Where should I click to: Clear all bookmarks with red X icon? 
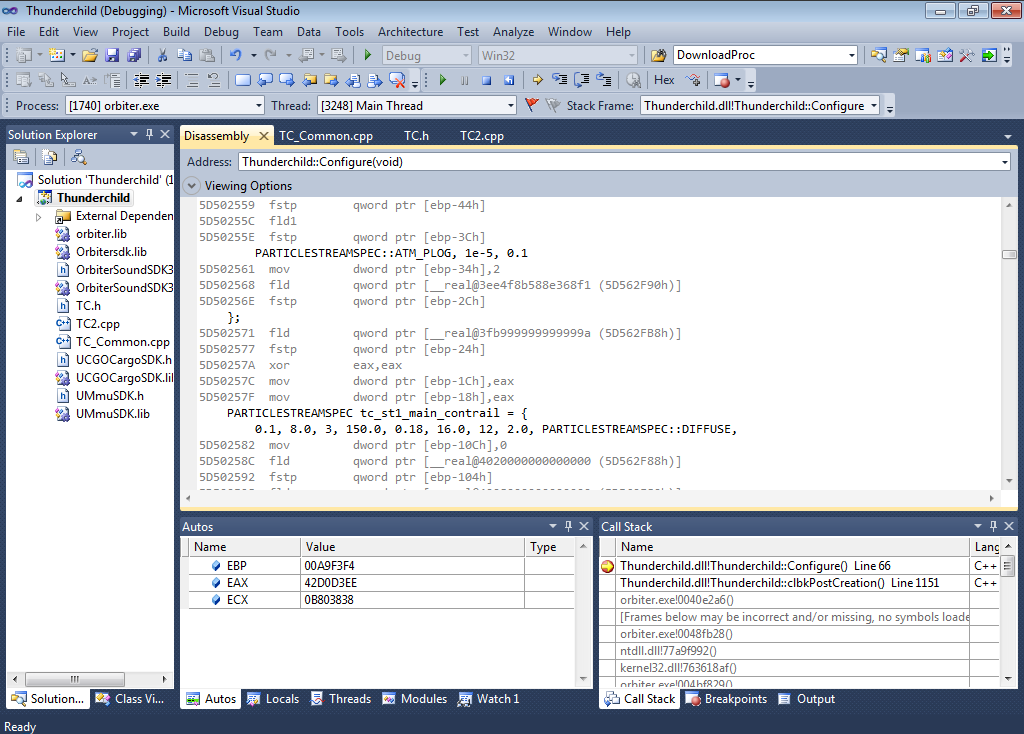coord(396,80)
